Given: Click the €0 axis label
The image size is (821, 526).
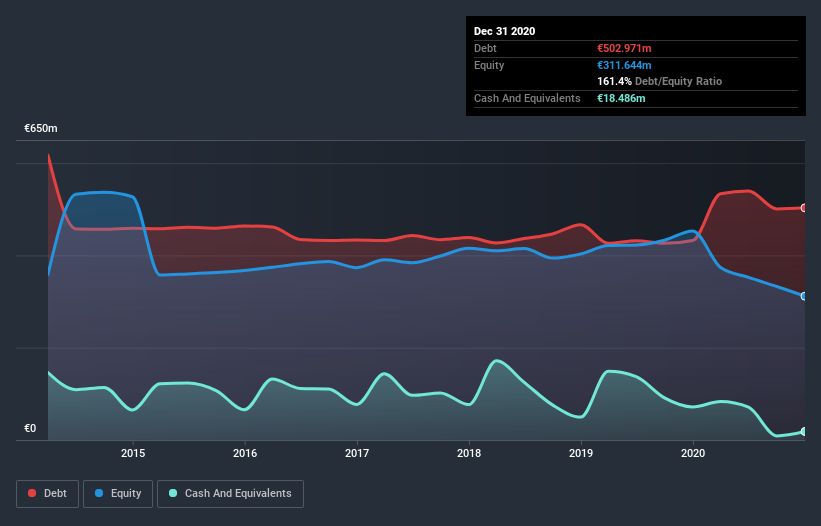Looking at the screenshot, I should click(30, 428).
